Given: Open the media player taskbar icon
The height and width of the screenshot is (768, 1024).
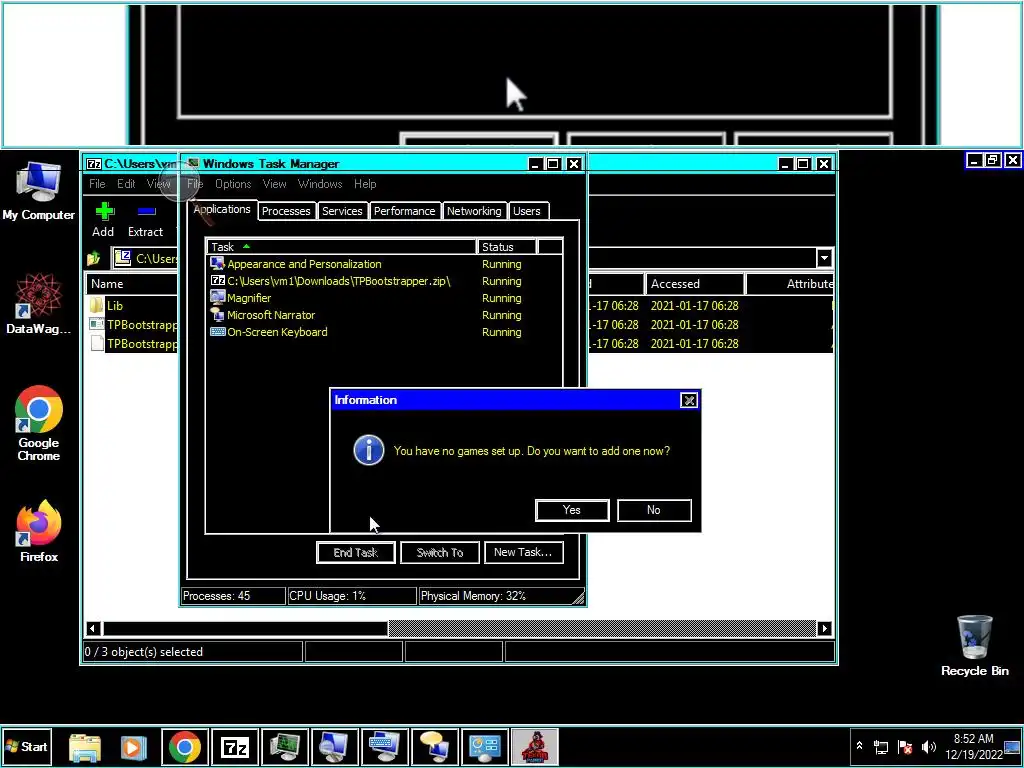Looking at the screenshot, I should pyautogui.click(x=135, y=747).
